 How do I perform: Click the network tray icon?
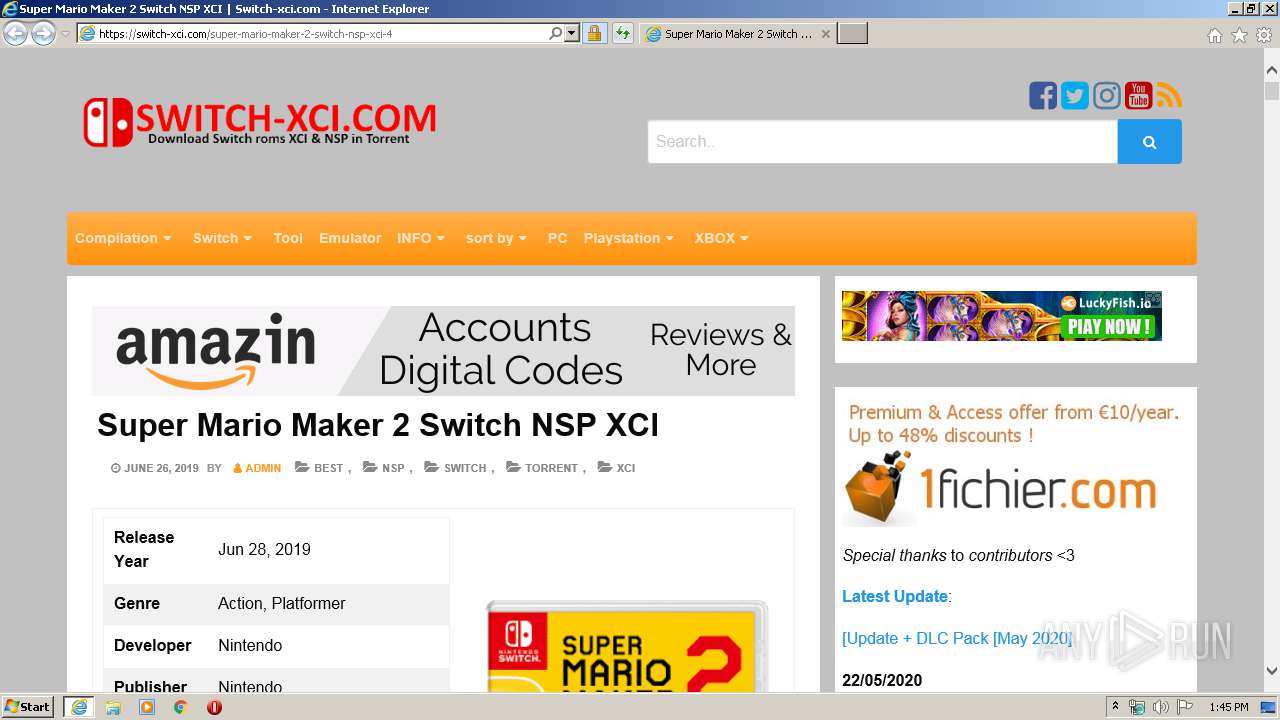(1138, 707)
